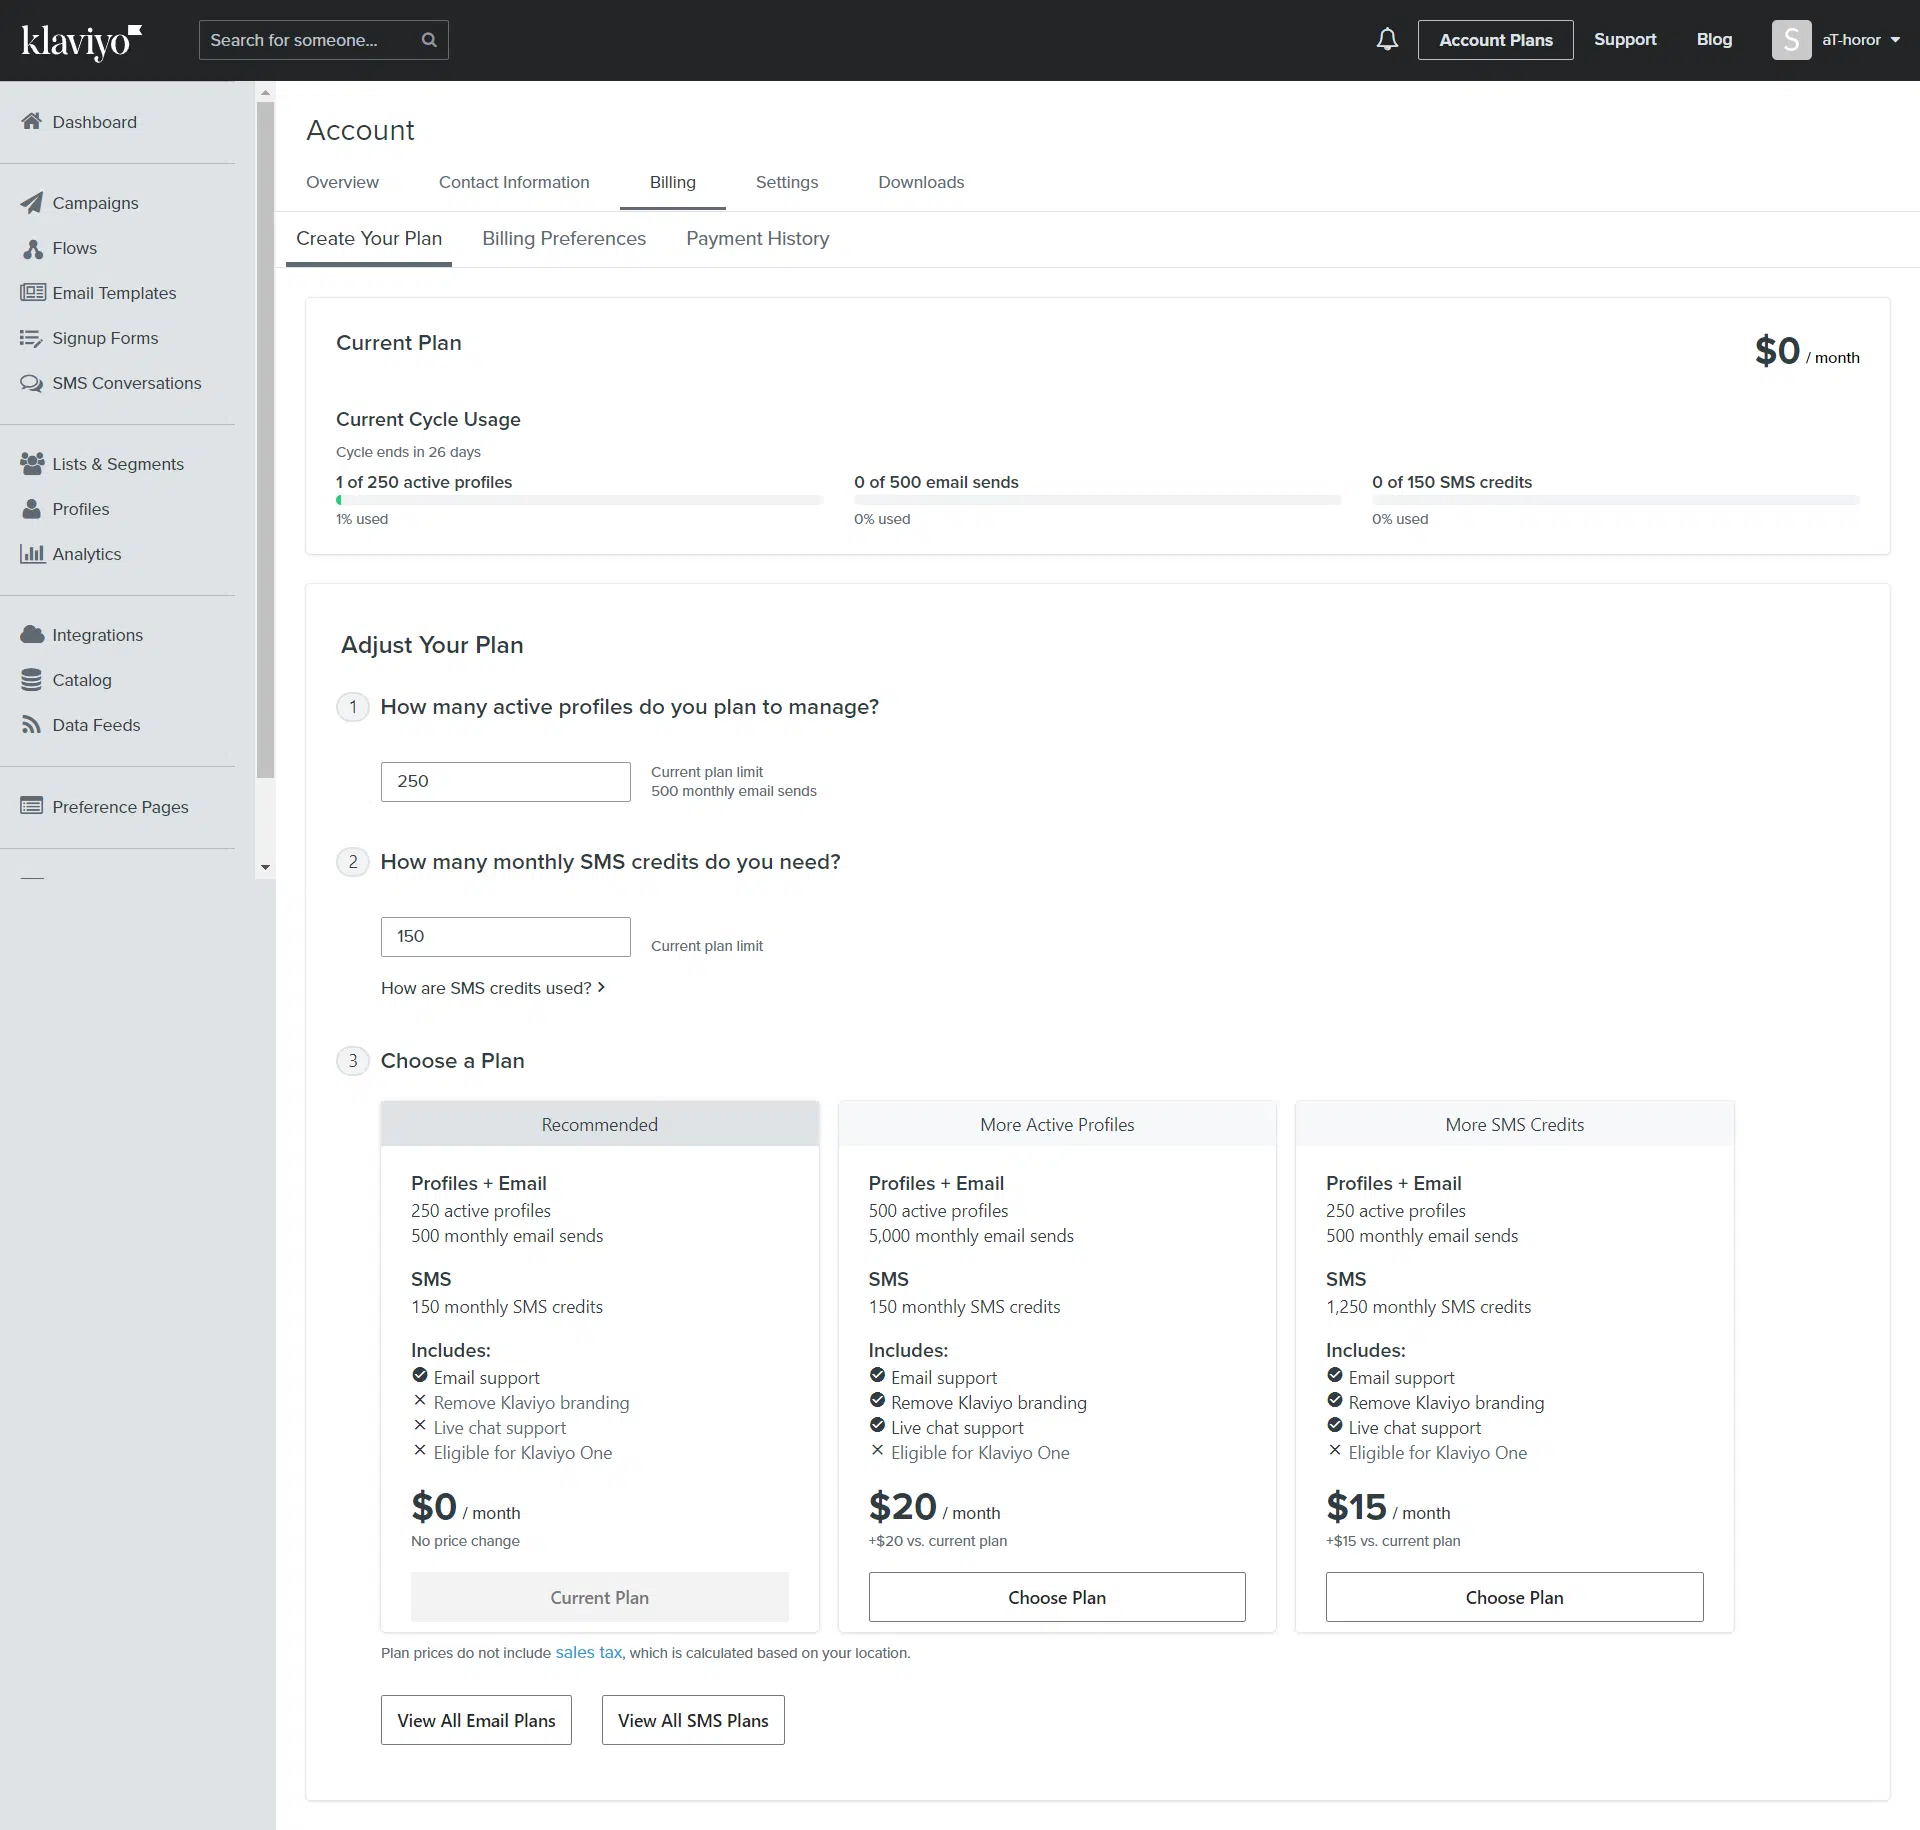Click the Profiles person icon
Viewport: 1920px width, 1830px height.
[32, 508]
